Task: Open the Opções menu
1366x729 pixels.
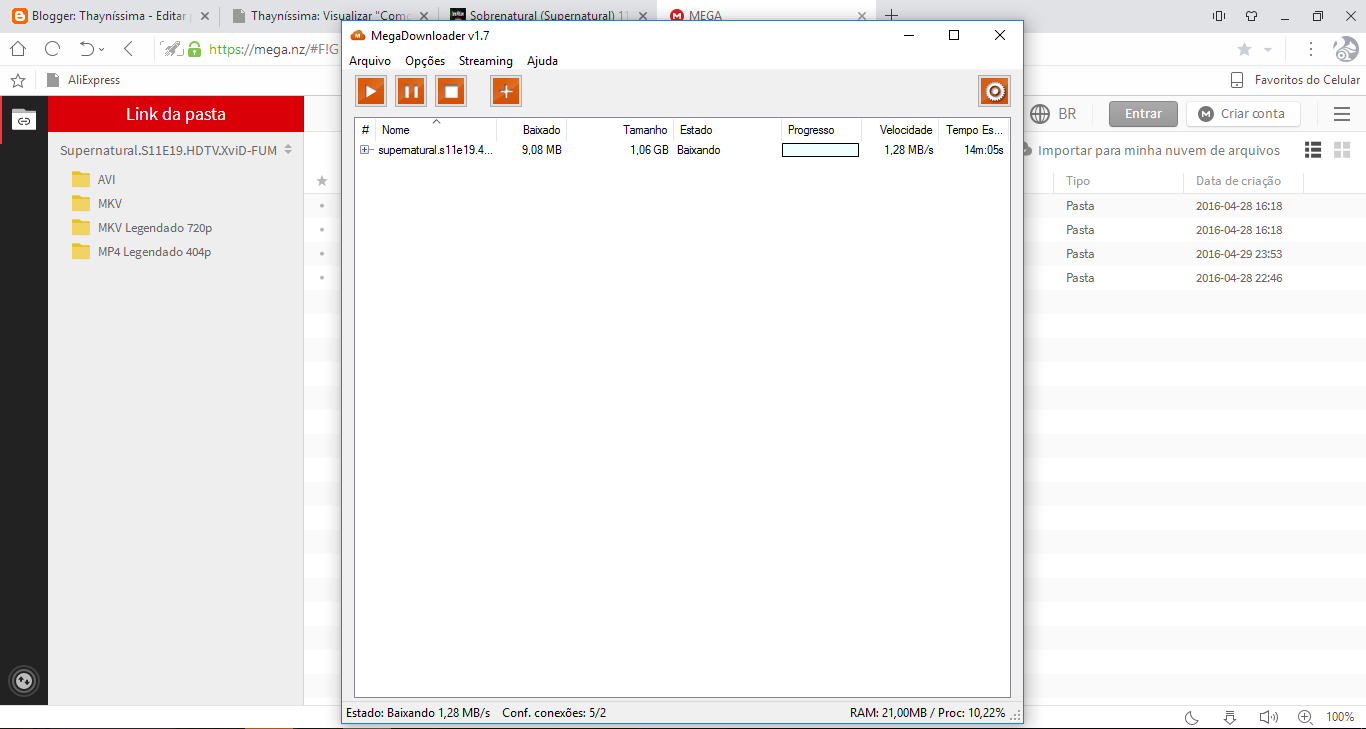Action: 425,61
